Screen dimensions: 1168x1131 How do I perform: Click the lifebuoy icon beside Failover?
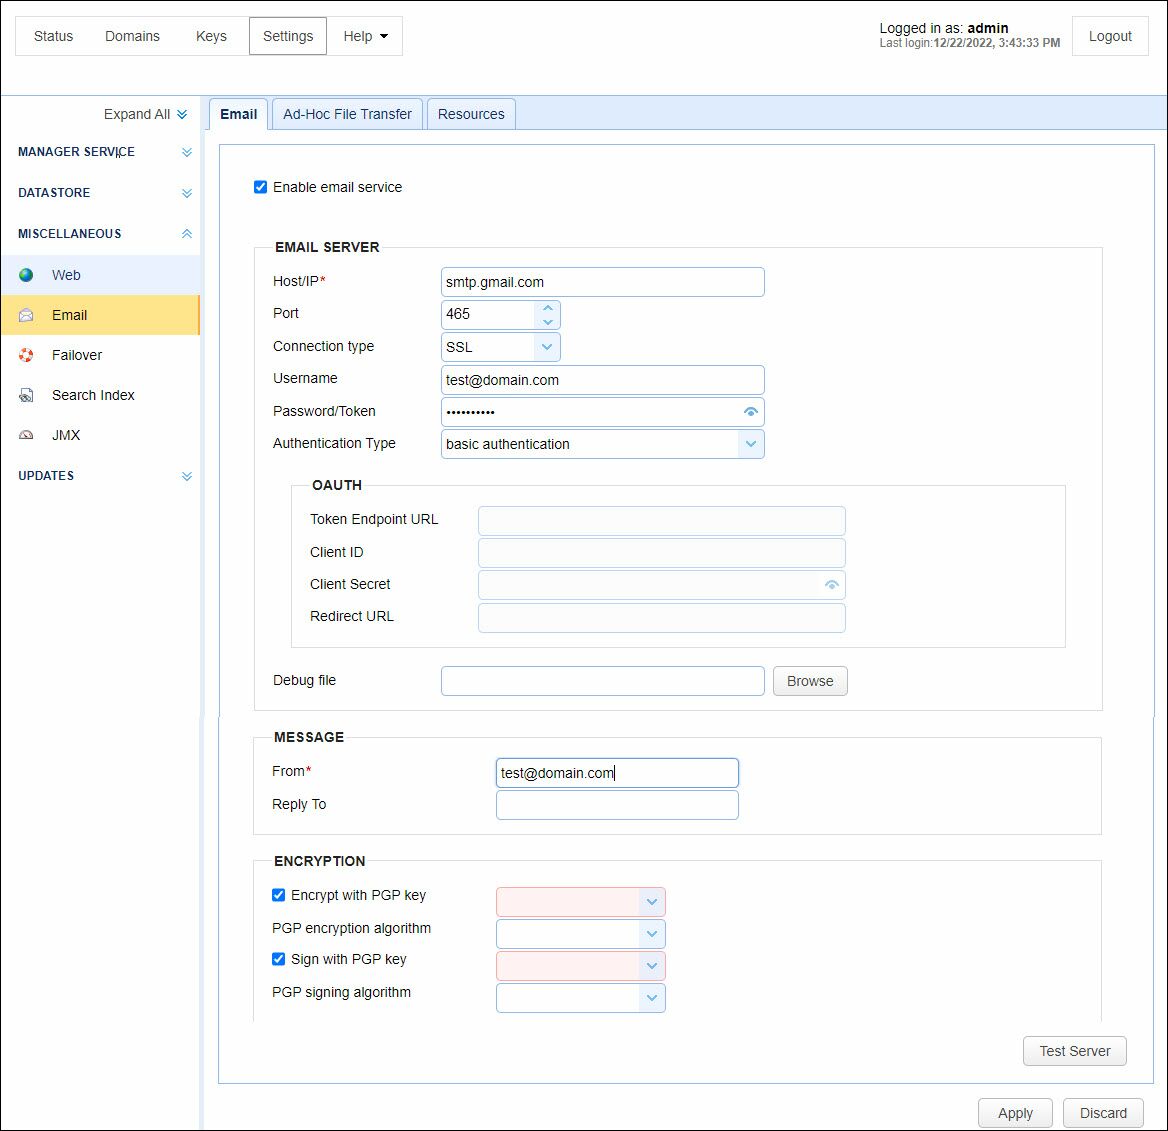pyautogui.click(x=26, y=355)
